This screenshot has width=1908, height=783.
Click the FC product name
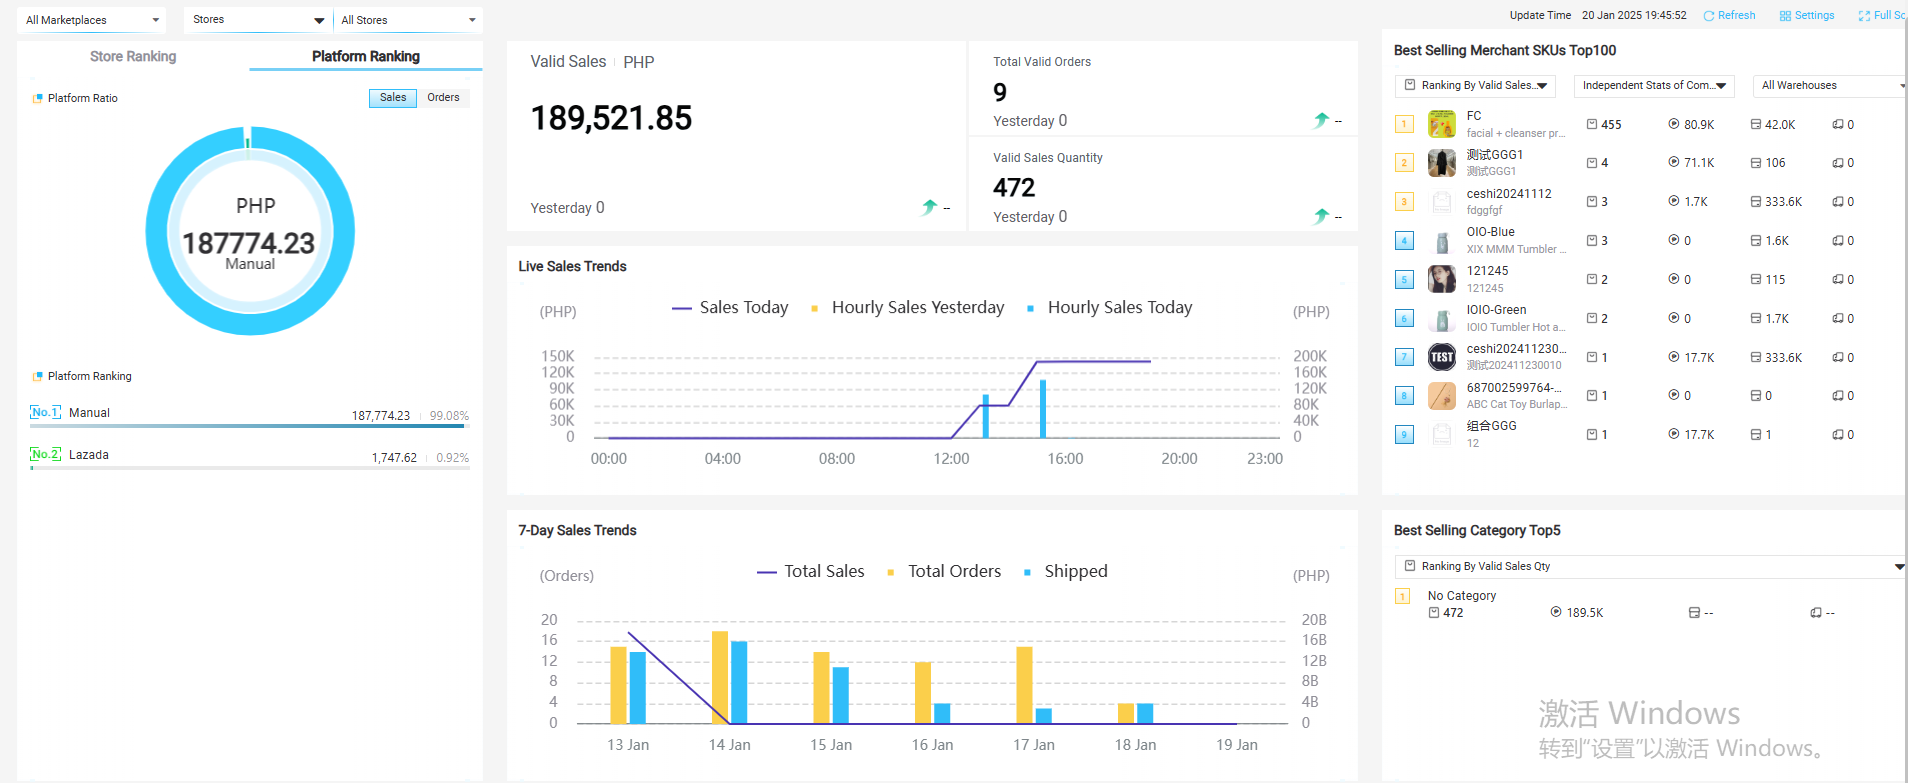point(1474,116)
